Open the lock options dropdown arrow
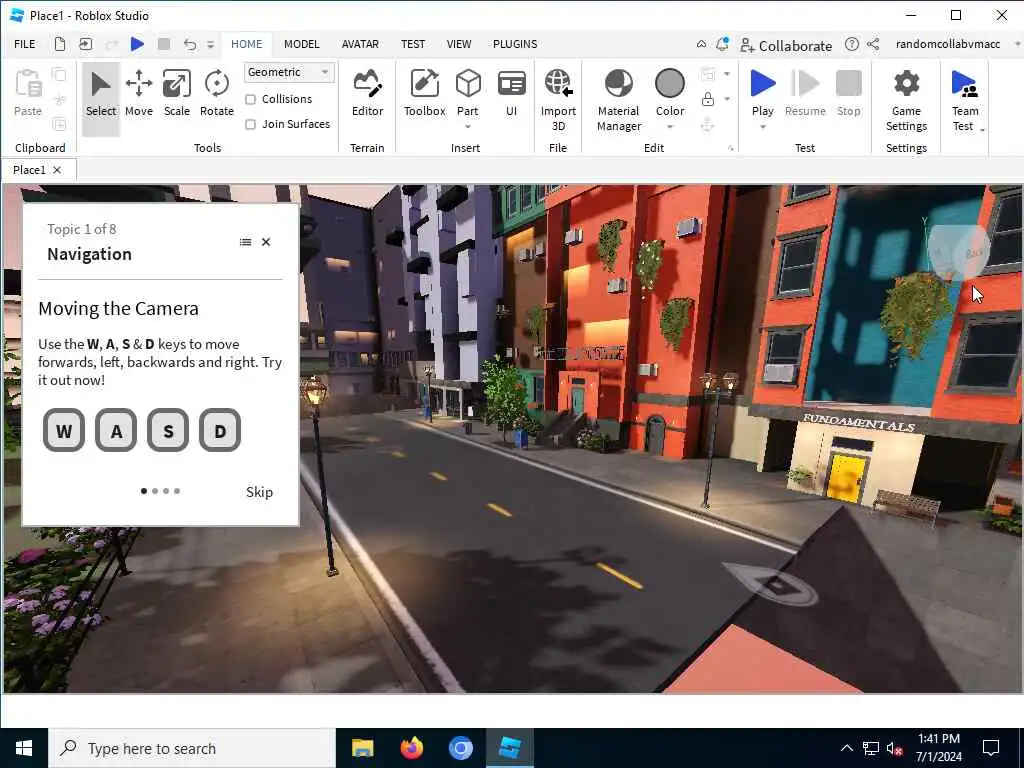Screen dimensions: 1024x768 [x=727, y=99]
